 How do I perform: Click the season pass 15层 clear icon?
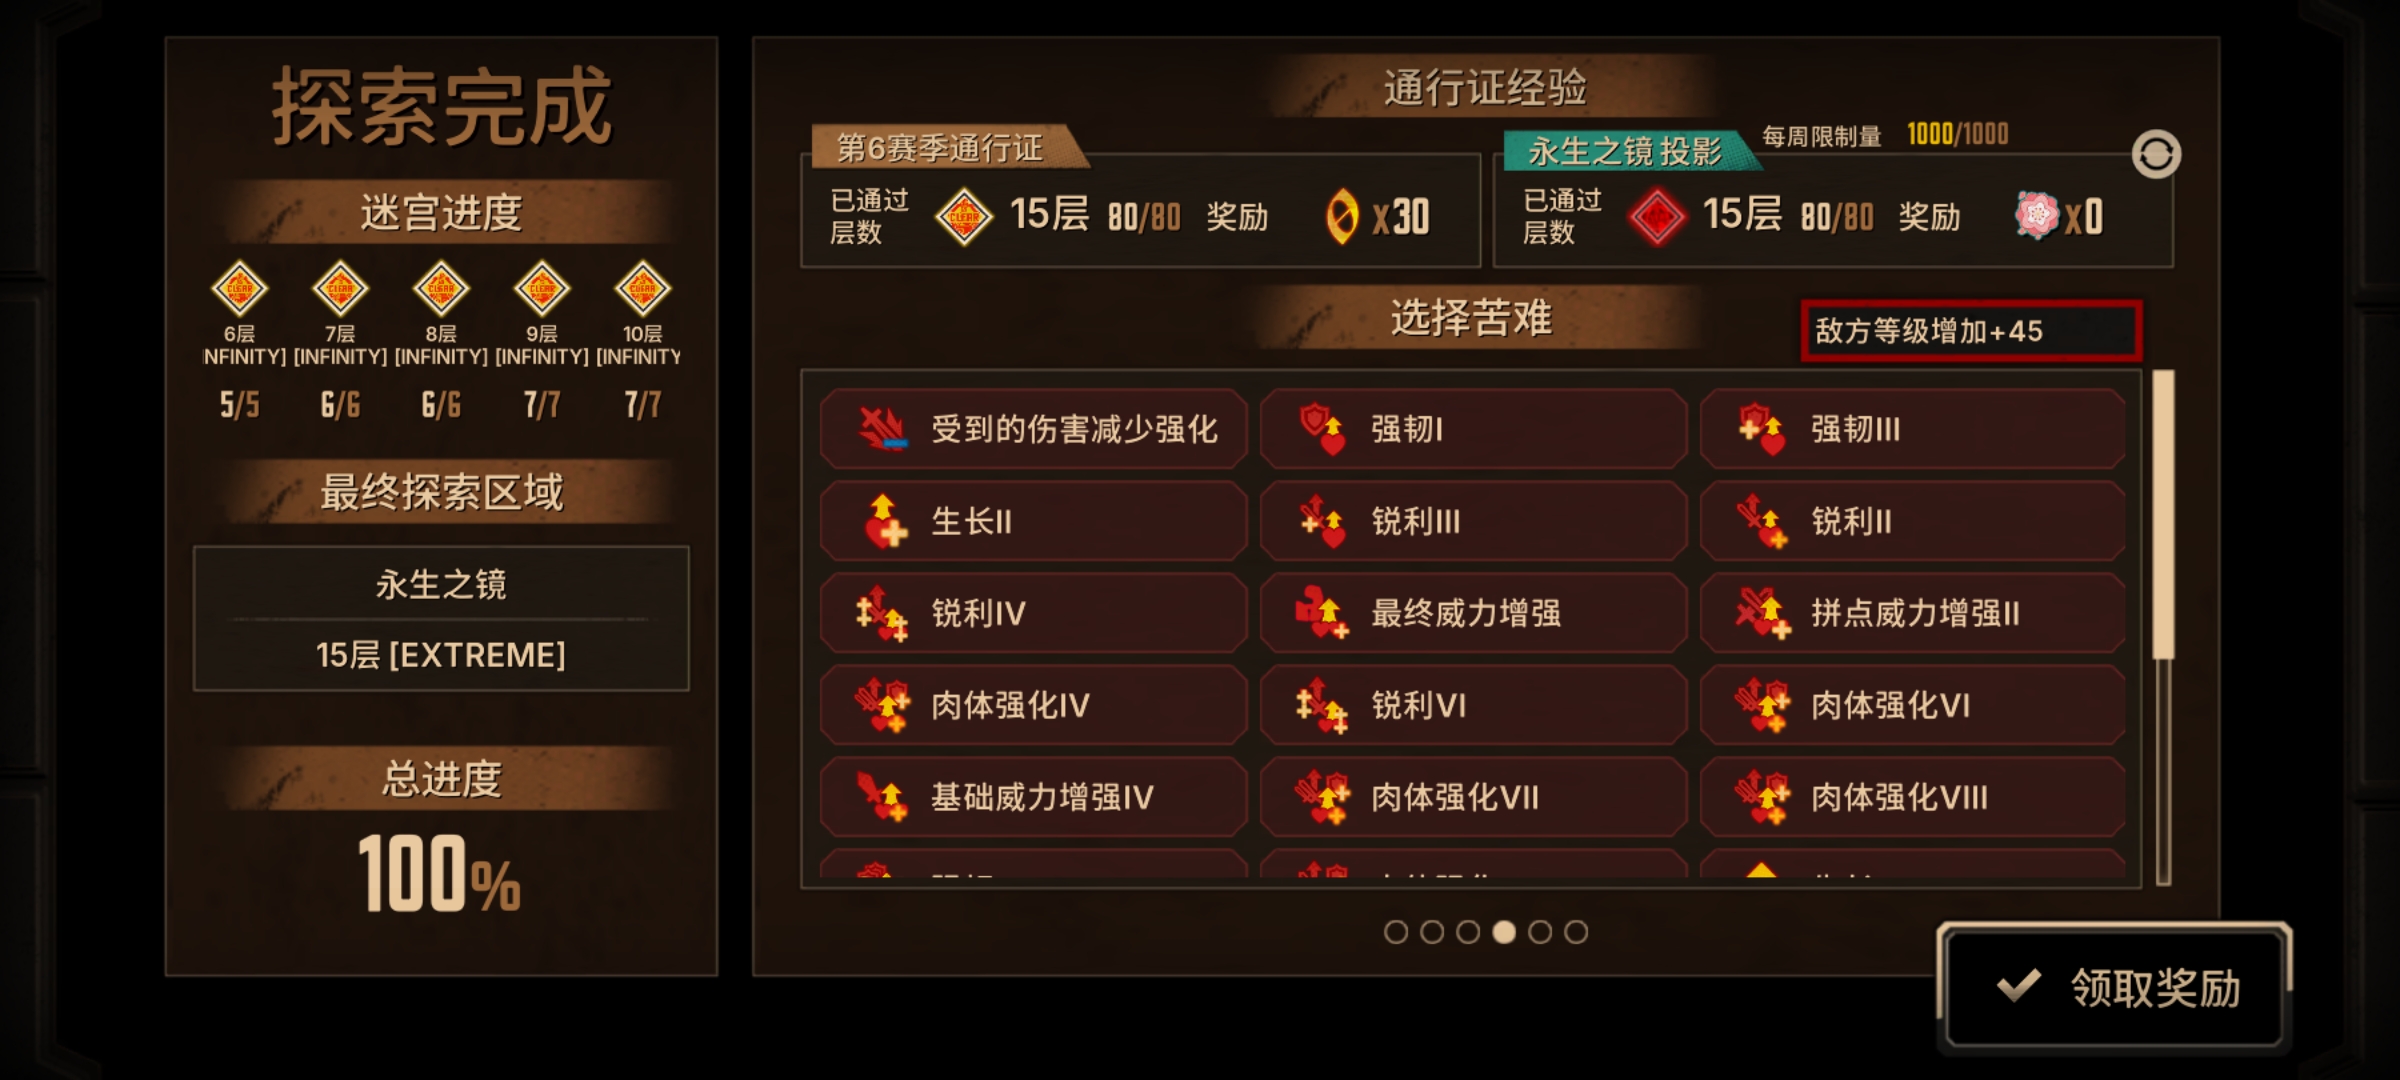coord(964,216)
